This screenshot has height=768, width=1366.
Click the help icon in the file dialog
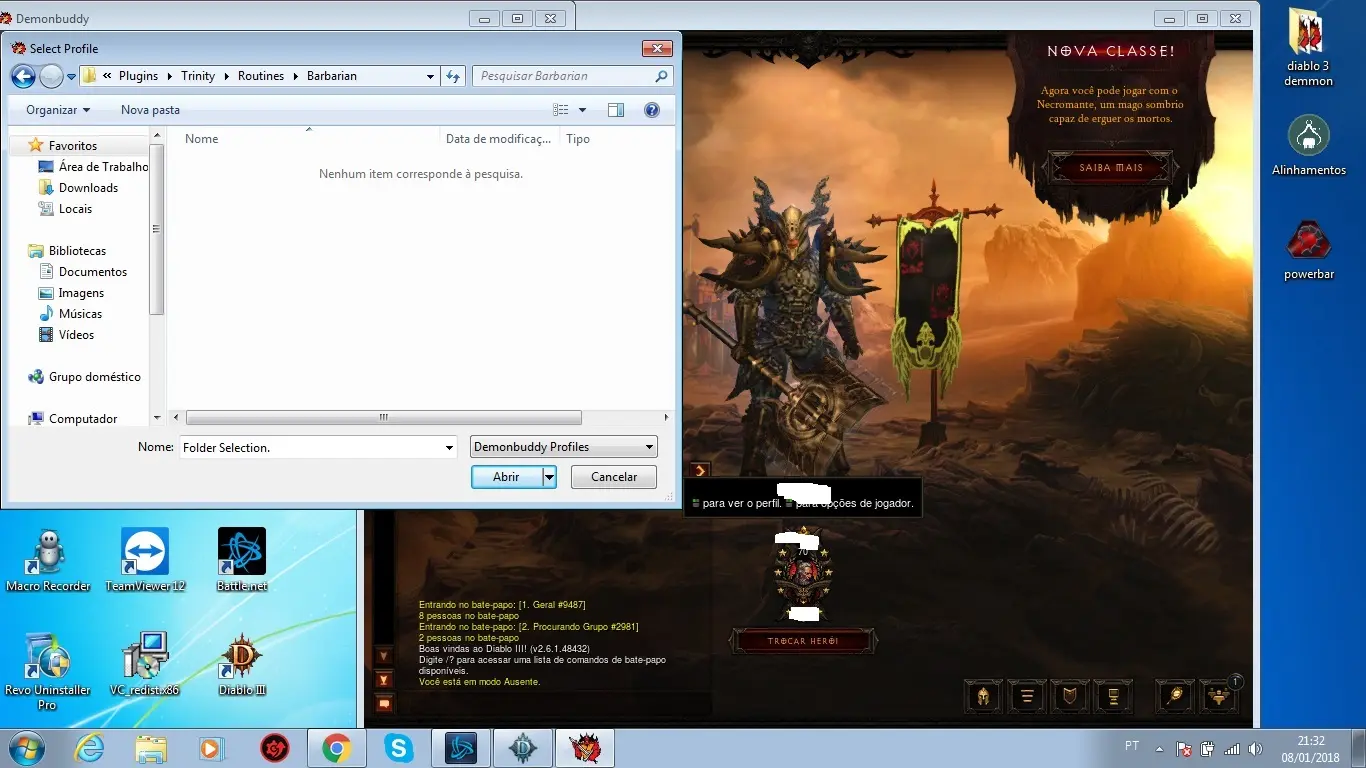652,110
